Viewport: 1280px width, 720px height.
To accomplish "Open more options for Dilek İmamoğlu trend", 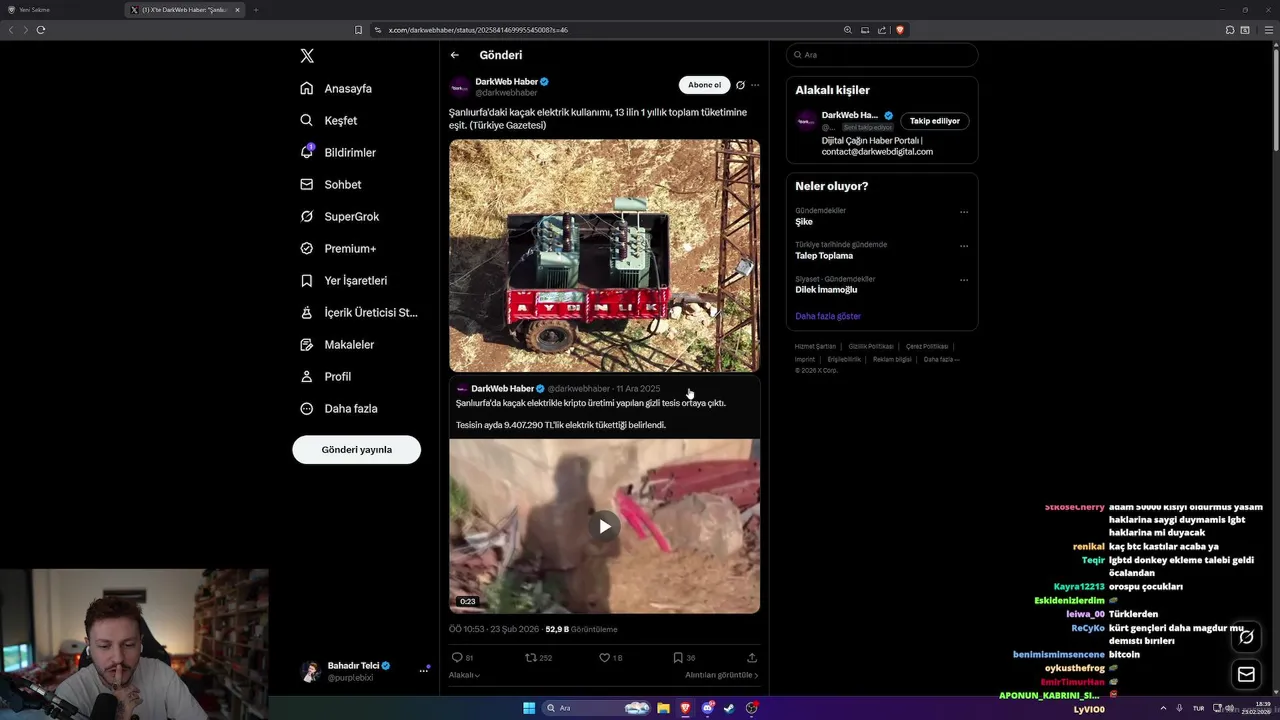I will tap(964, 280).
